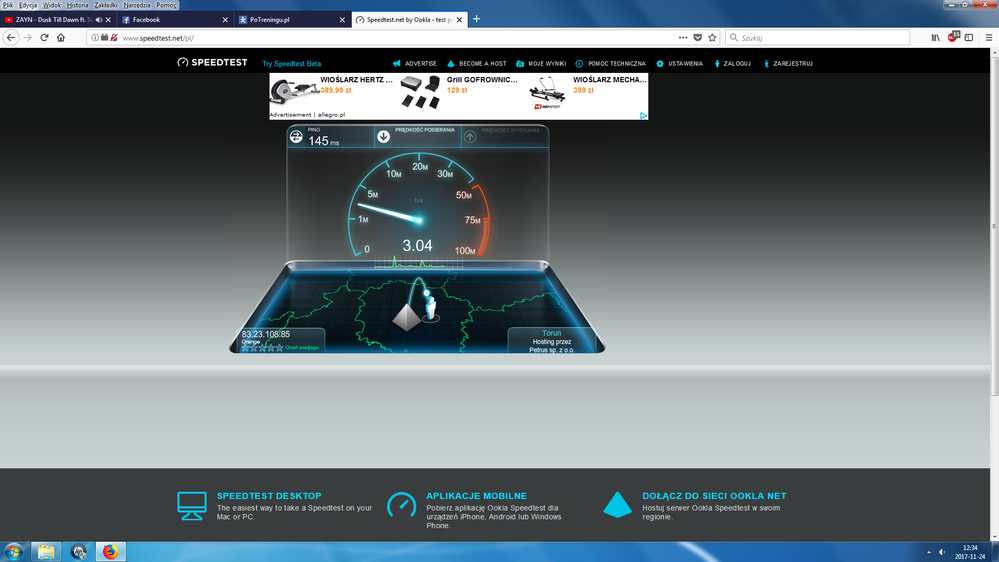The height and width of the screenshot is (562, 999).
Task: Show hidden system tray icons
Action: (x=929, y=551)
